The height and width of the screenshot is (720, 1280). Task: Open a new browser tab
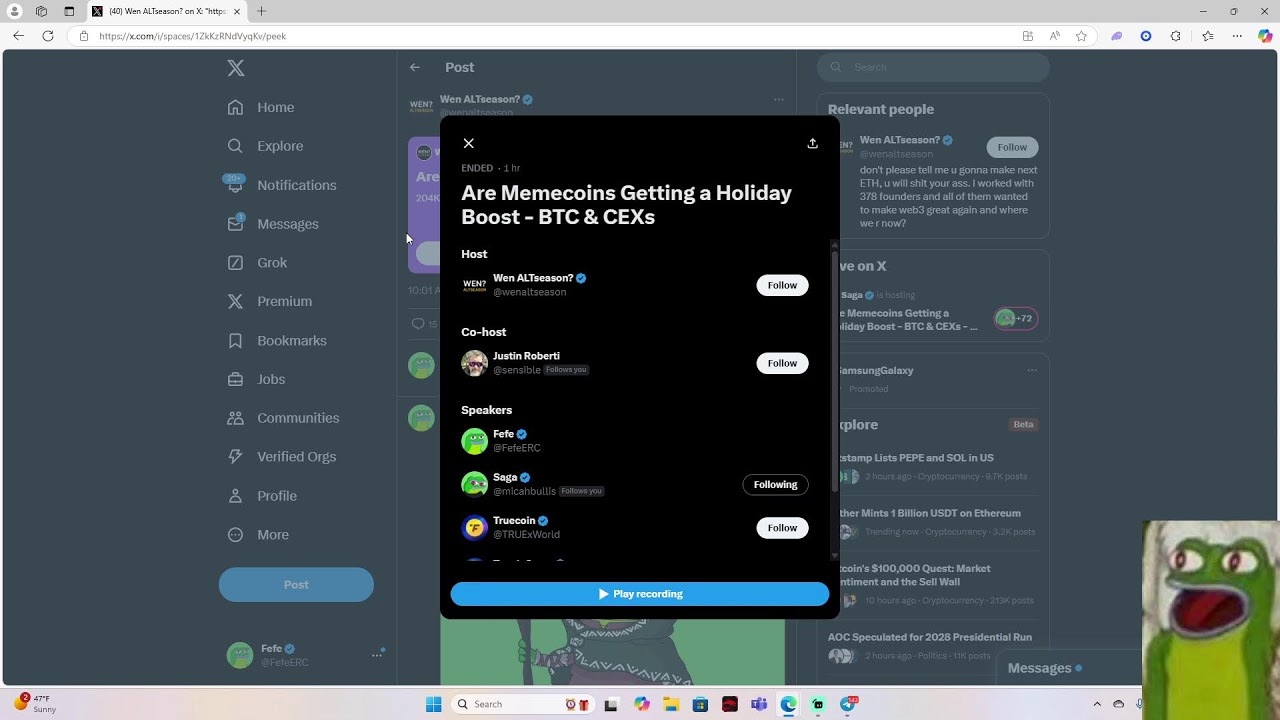(x=261, y=11)
